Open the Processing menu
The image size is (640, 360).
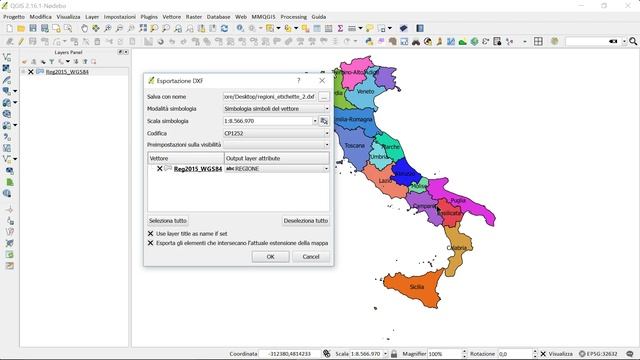point(293,17)
